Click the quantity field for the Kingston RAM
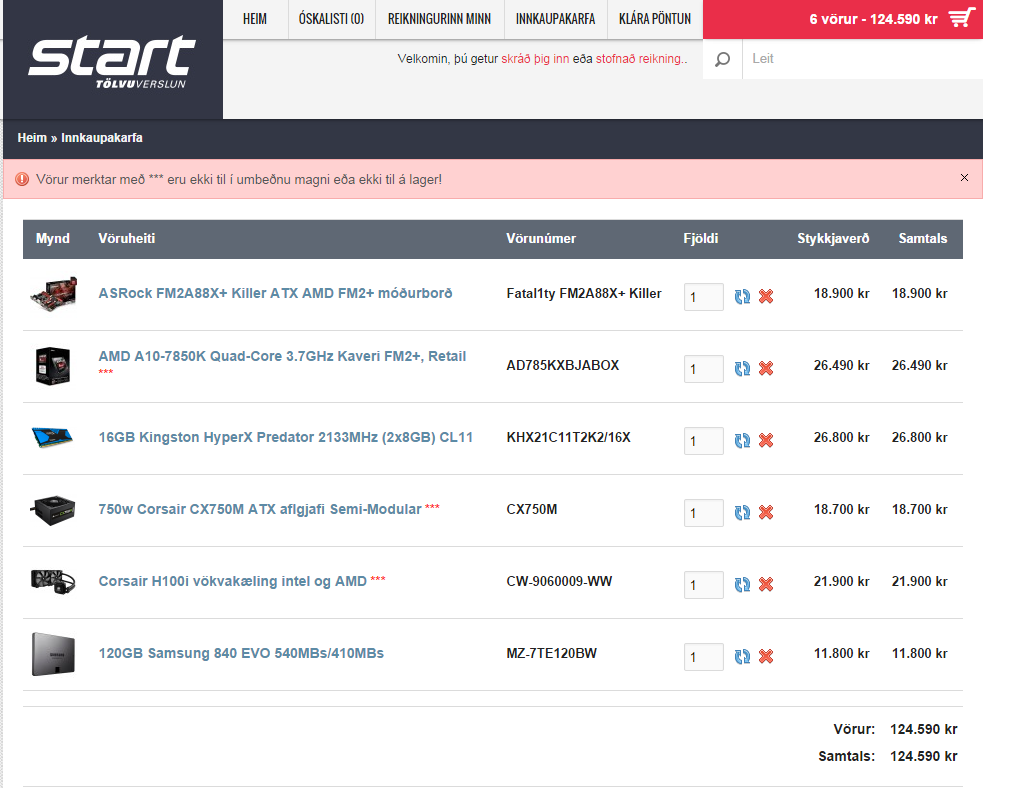The width and height of the screenshot is (1024, 788). click(x=703, y=440)
